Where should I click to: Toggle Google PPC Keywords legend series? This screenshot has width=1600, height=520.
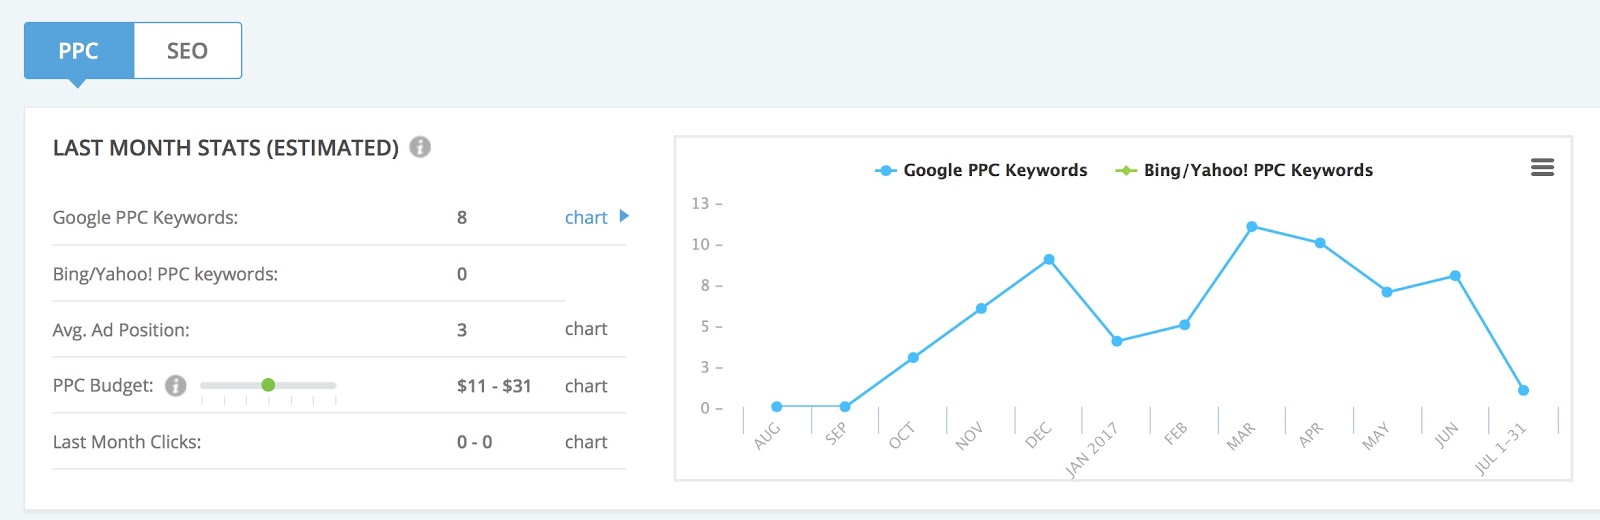coord(981,170)
